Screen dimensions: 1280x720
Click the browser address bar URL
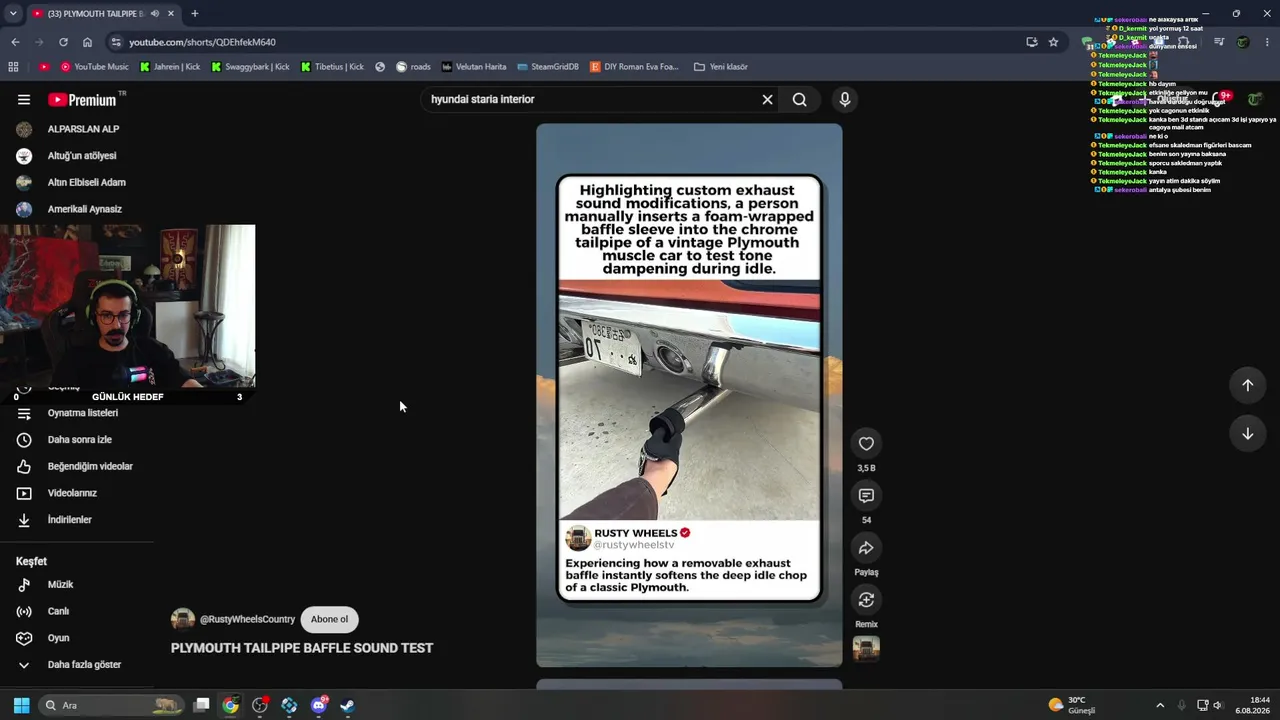202,42
